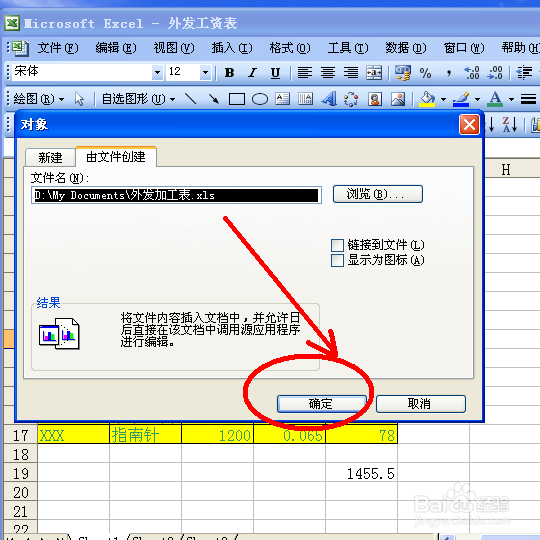Click Sort Descending Z-A icon

[x=509, y=124]
